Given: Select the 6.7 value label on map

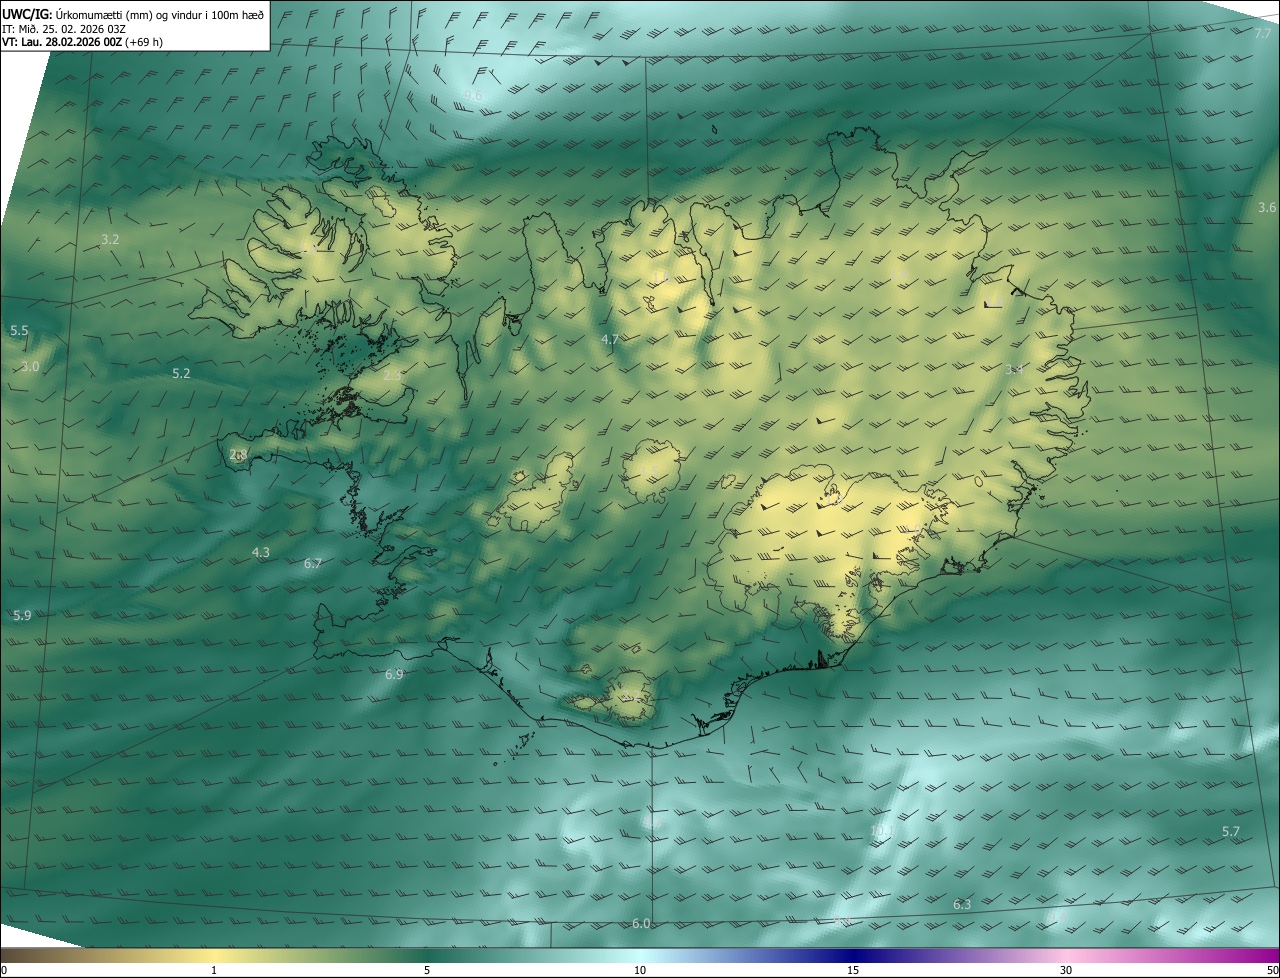Looking at the screenshot, I should click(313, 564).
